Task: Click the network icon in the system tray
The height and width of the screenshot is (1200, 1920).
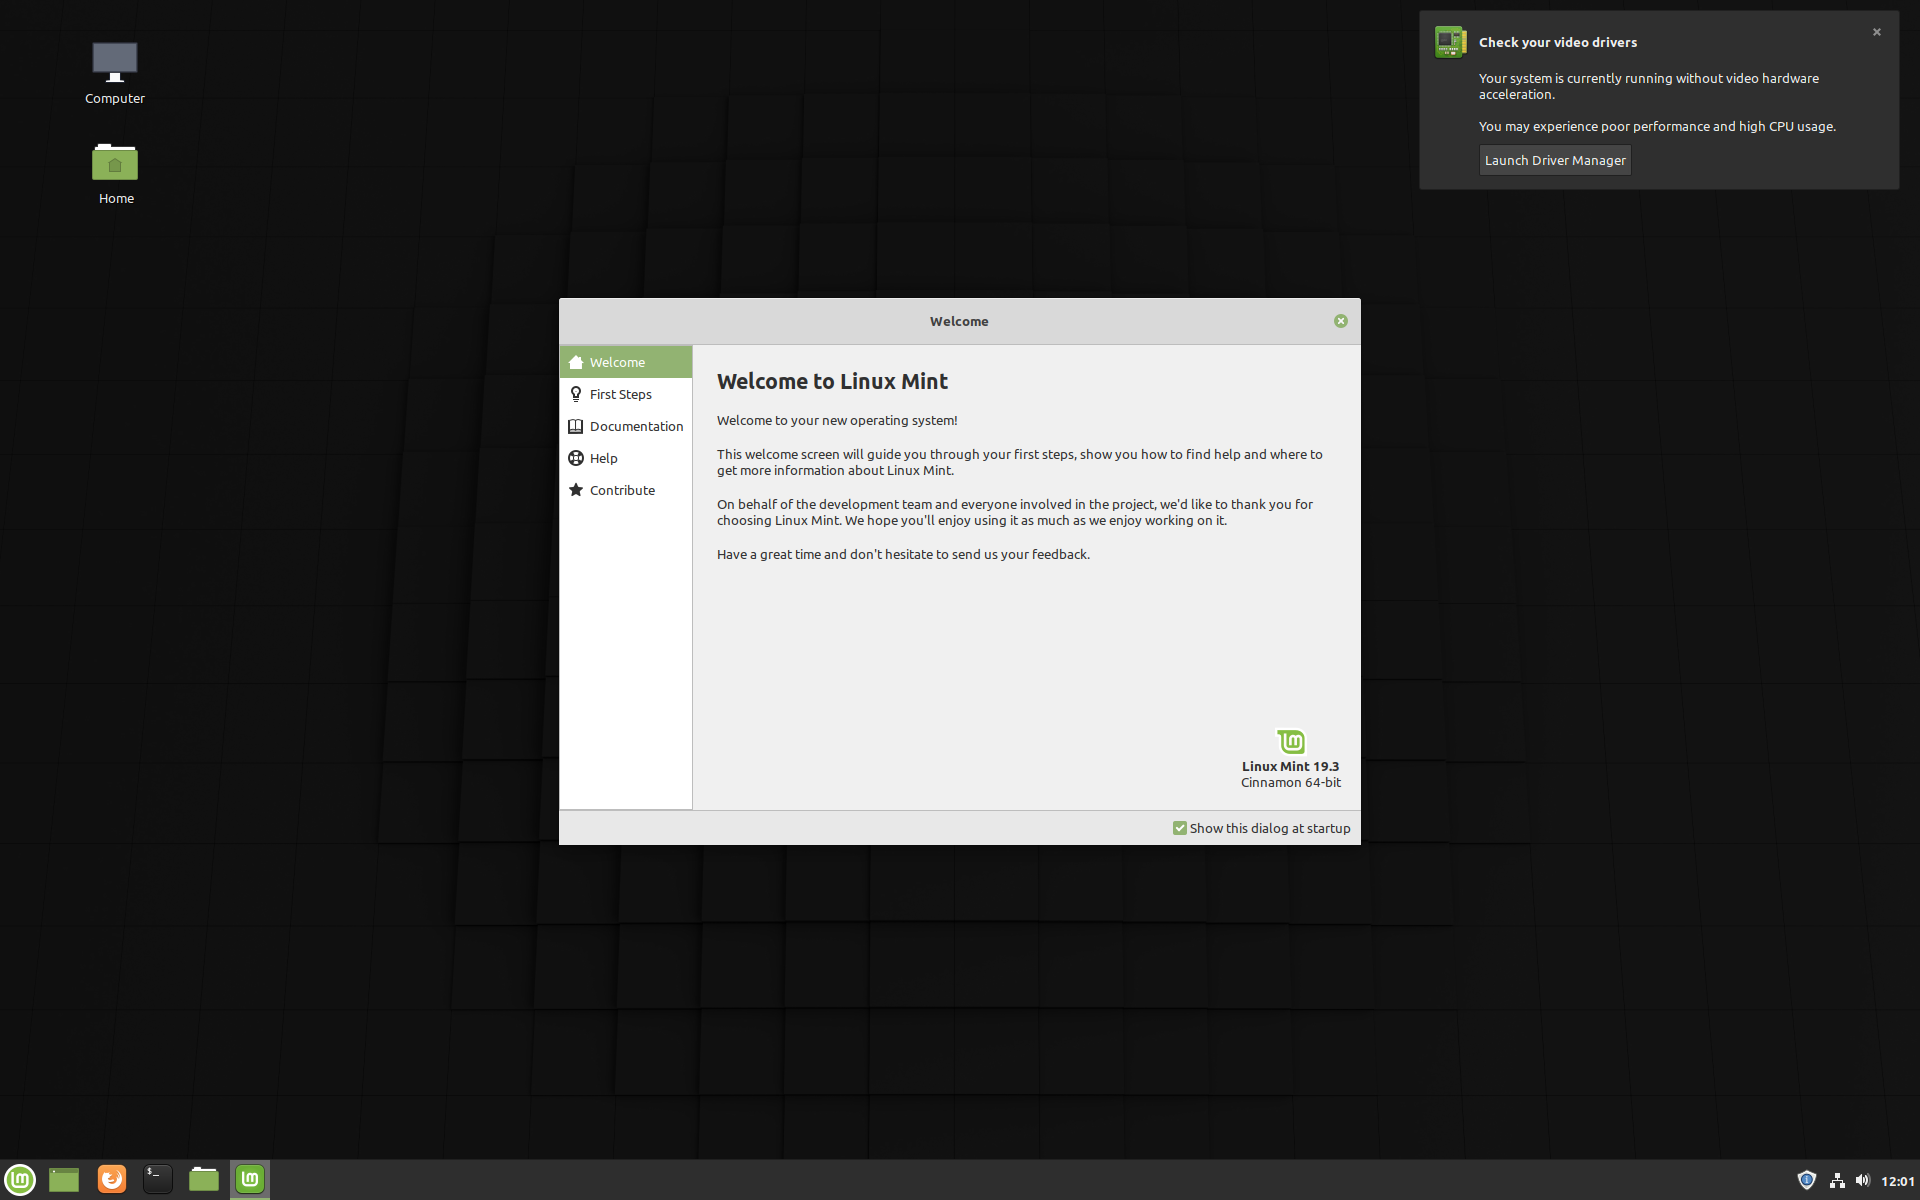Action: 1838,1180
